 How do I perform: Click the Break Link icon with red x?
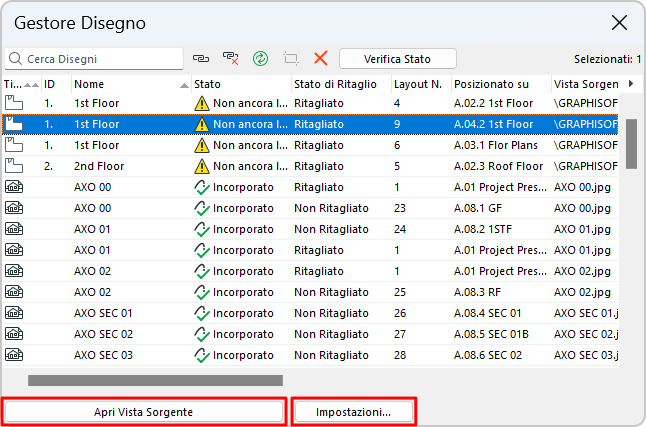click(x=230, y=59)
